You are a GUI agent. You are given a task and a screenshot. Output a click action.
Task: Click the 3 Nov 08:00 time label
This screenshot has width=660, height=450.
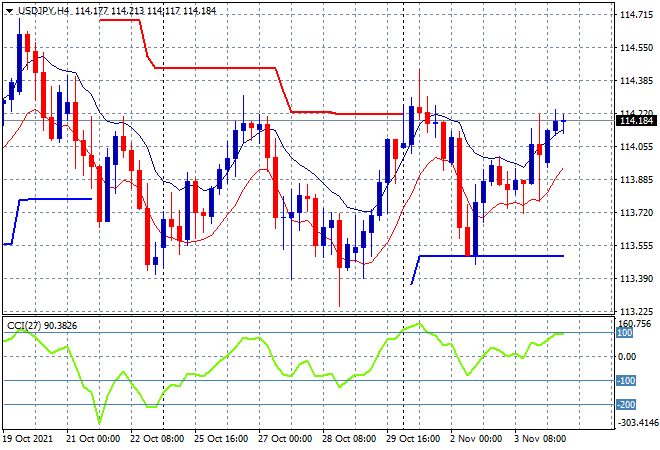pos(540,439)
